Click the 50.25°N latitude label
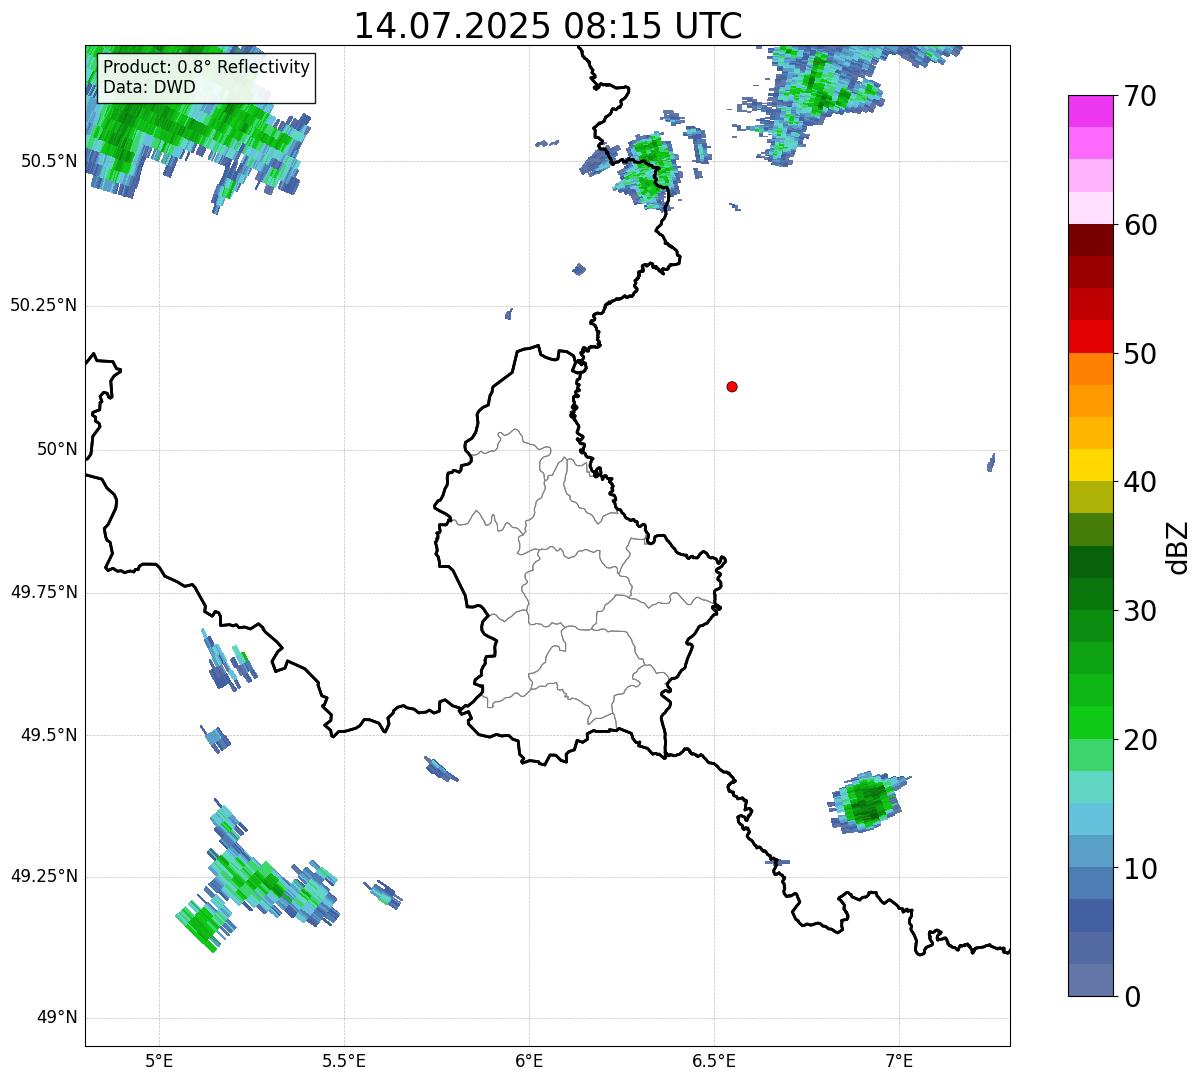The image size is (1202, 1081). 44,305
